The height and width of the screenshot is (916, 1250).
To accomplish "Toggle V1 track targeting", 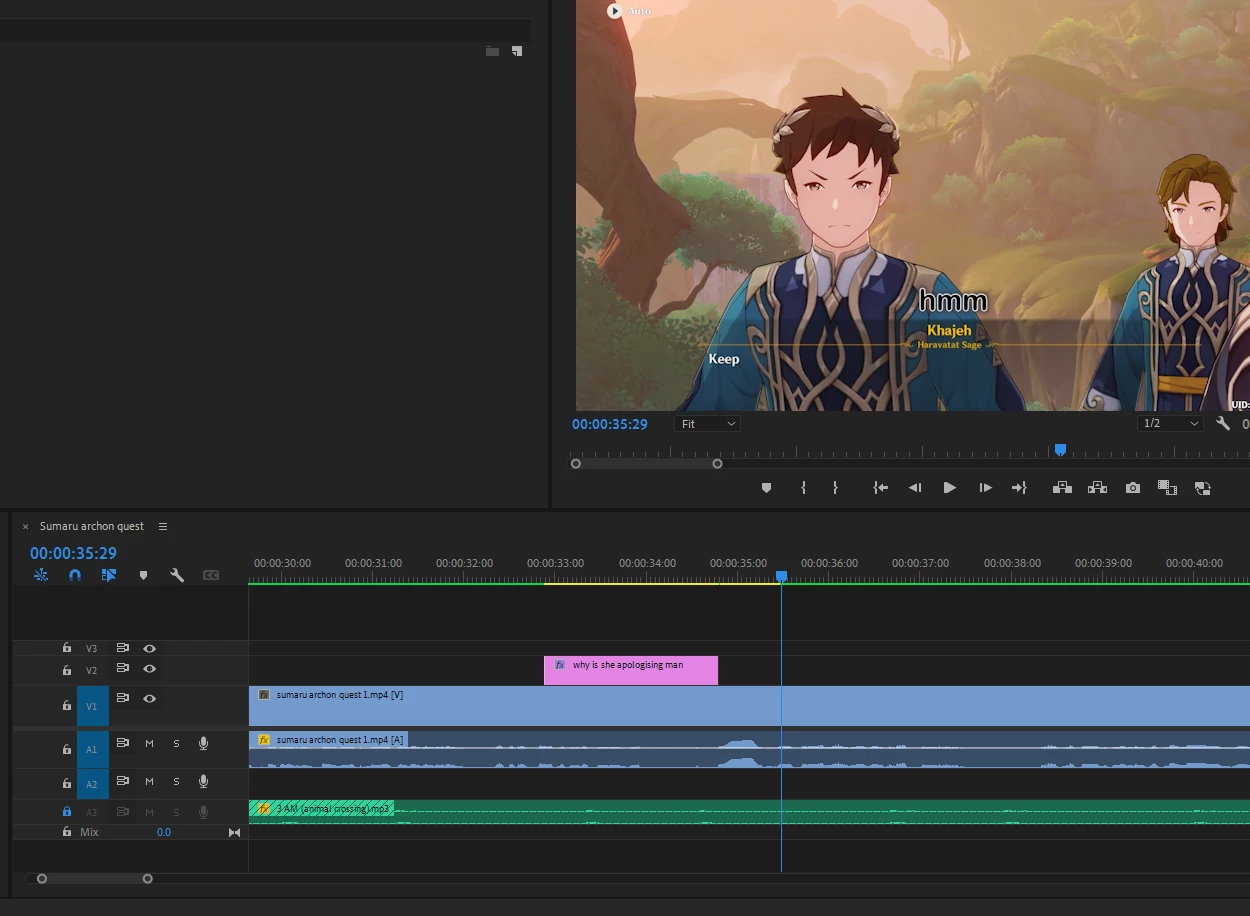I will (x=93, y=706).
